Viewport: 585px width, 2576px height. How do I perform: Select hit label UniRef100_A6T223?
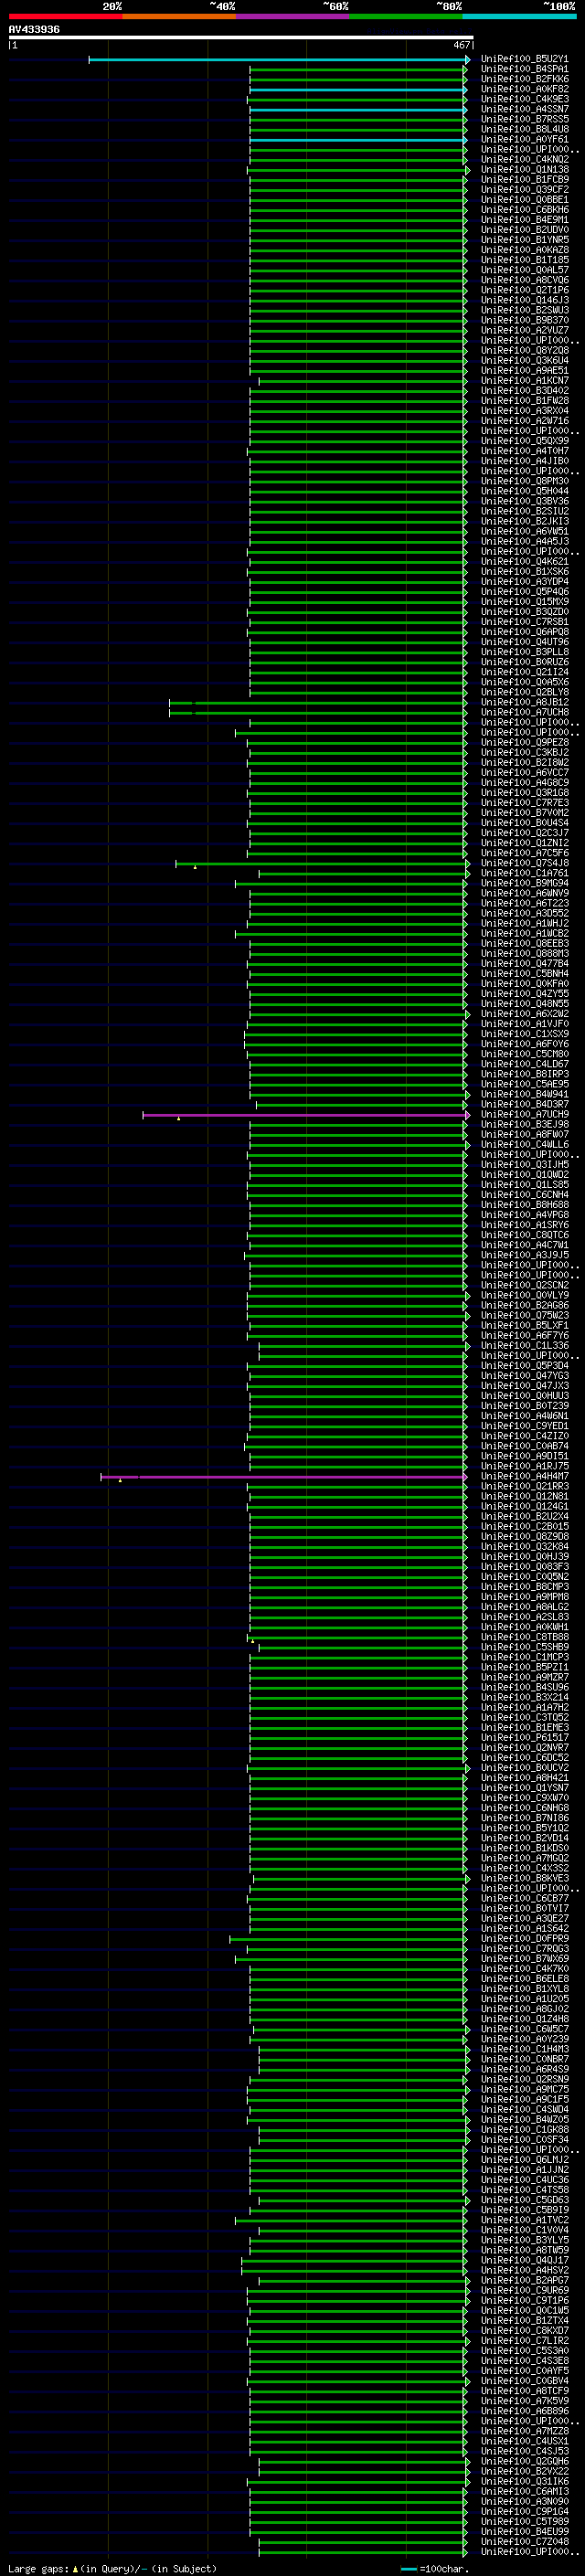point(525,904)
